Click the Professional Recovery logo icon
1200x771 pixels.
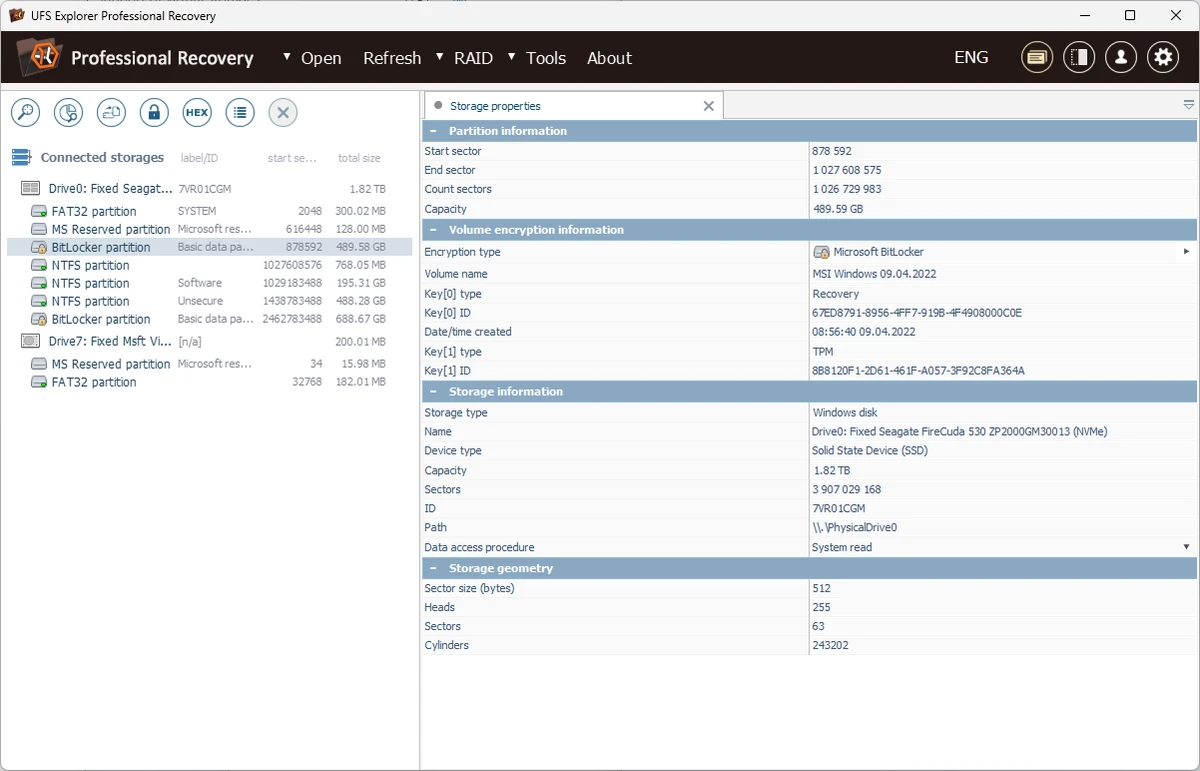[x=40, y=57]
